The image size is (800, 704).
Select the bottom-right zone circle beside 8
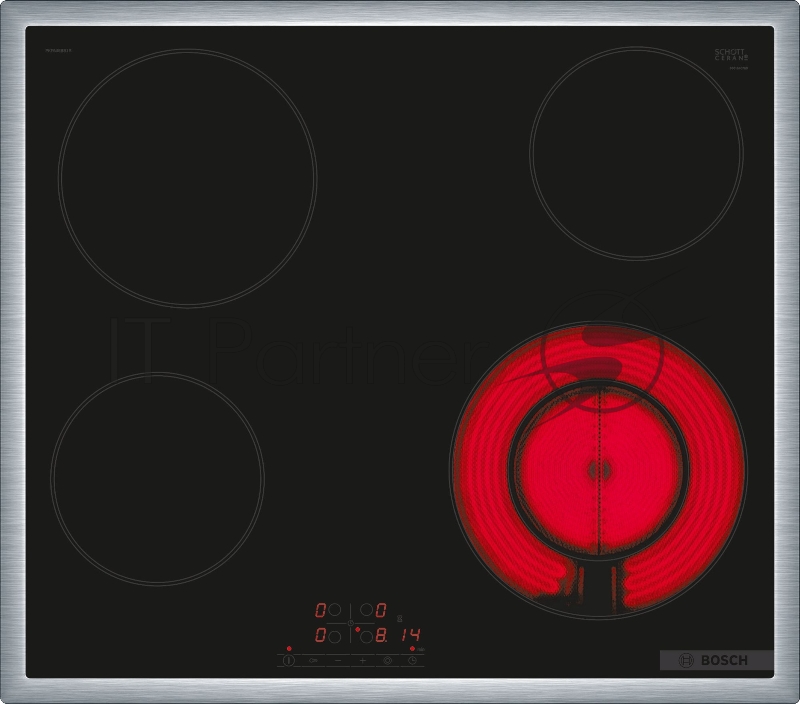(366, 635)
